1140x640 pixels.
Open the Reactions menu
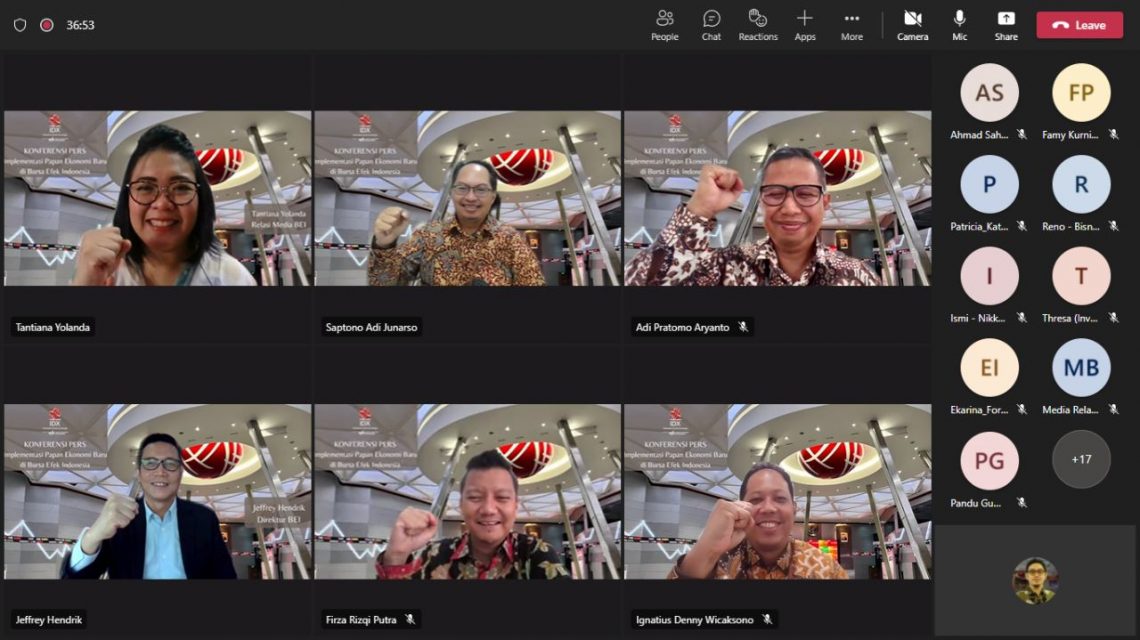758,25
